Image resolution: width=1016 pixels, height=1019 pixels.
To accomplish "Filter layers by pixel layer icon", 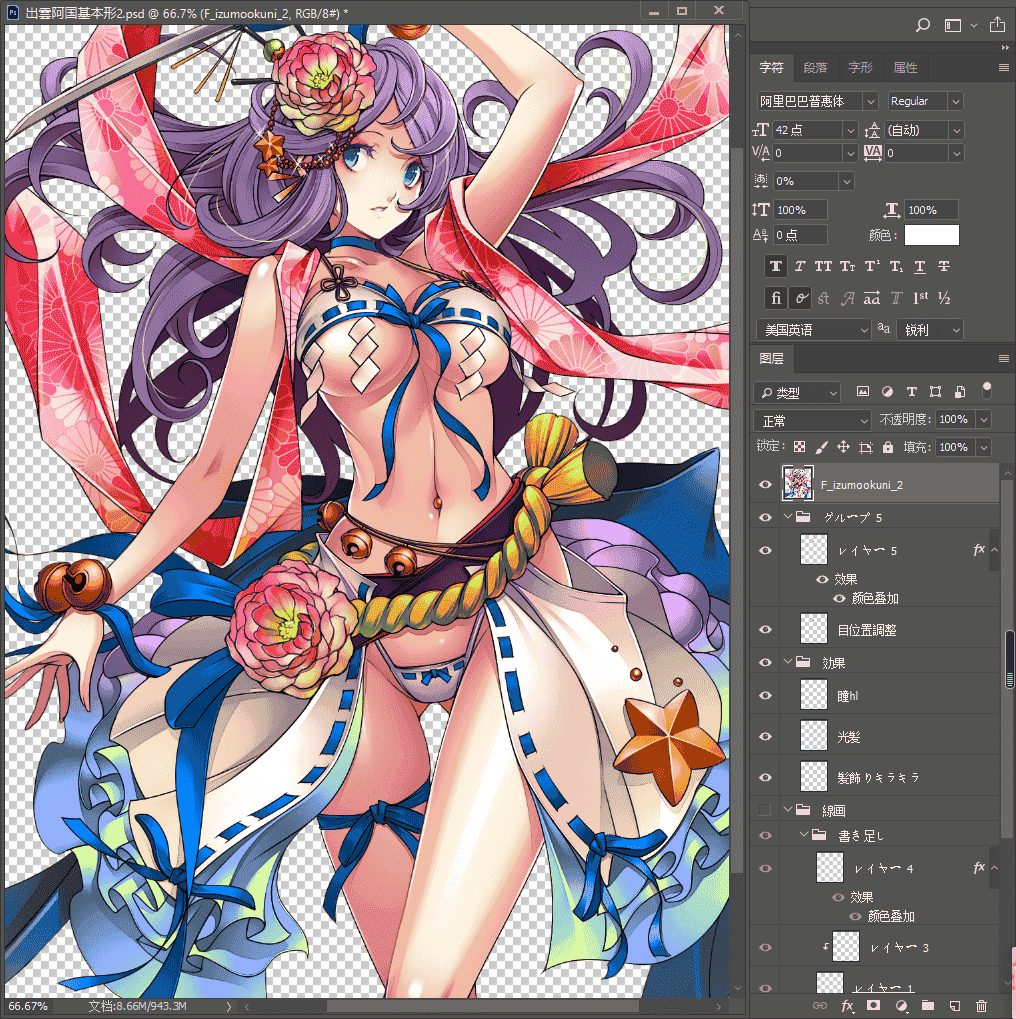I will [863, 391].
